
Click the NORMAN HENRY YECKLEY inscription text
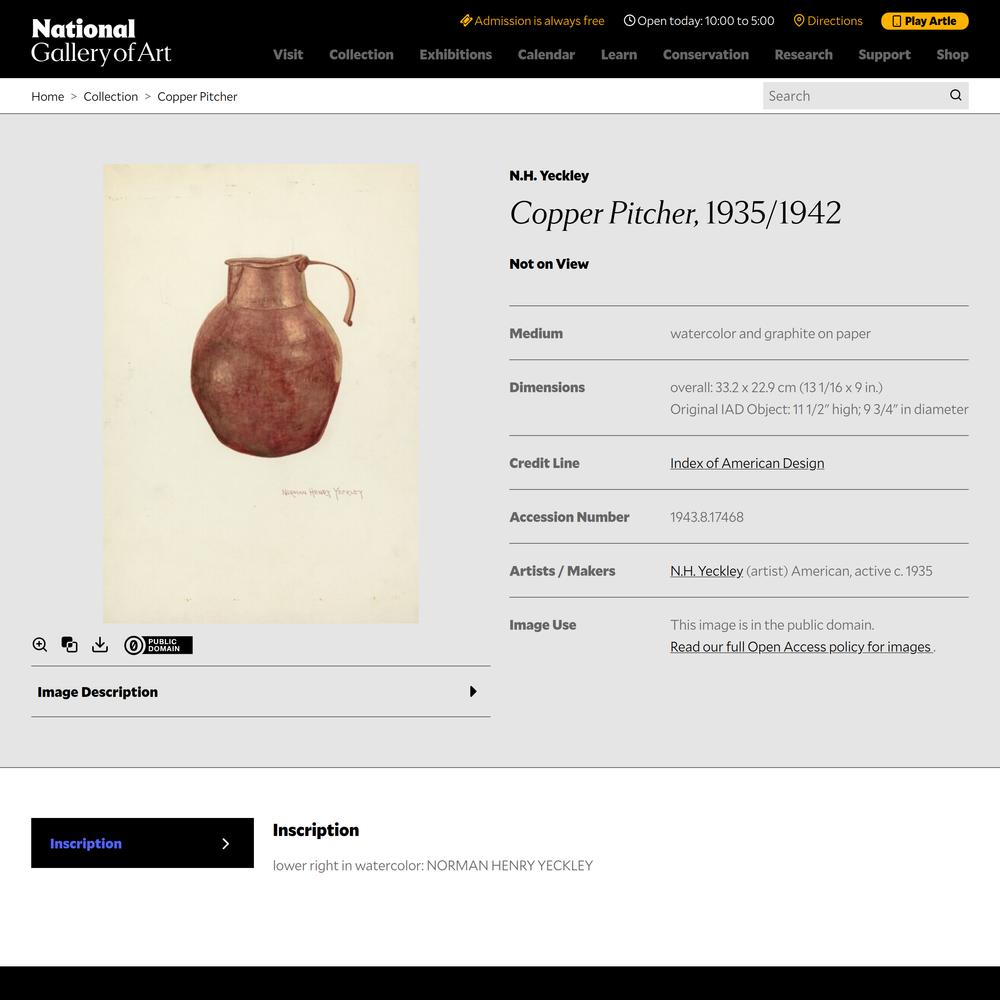coord(510,865)
